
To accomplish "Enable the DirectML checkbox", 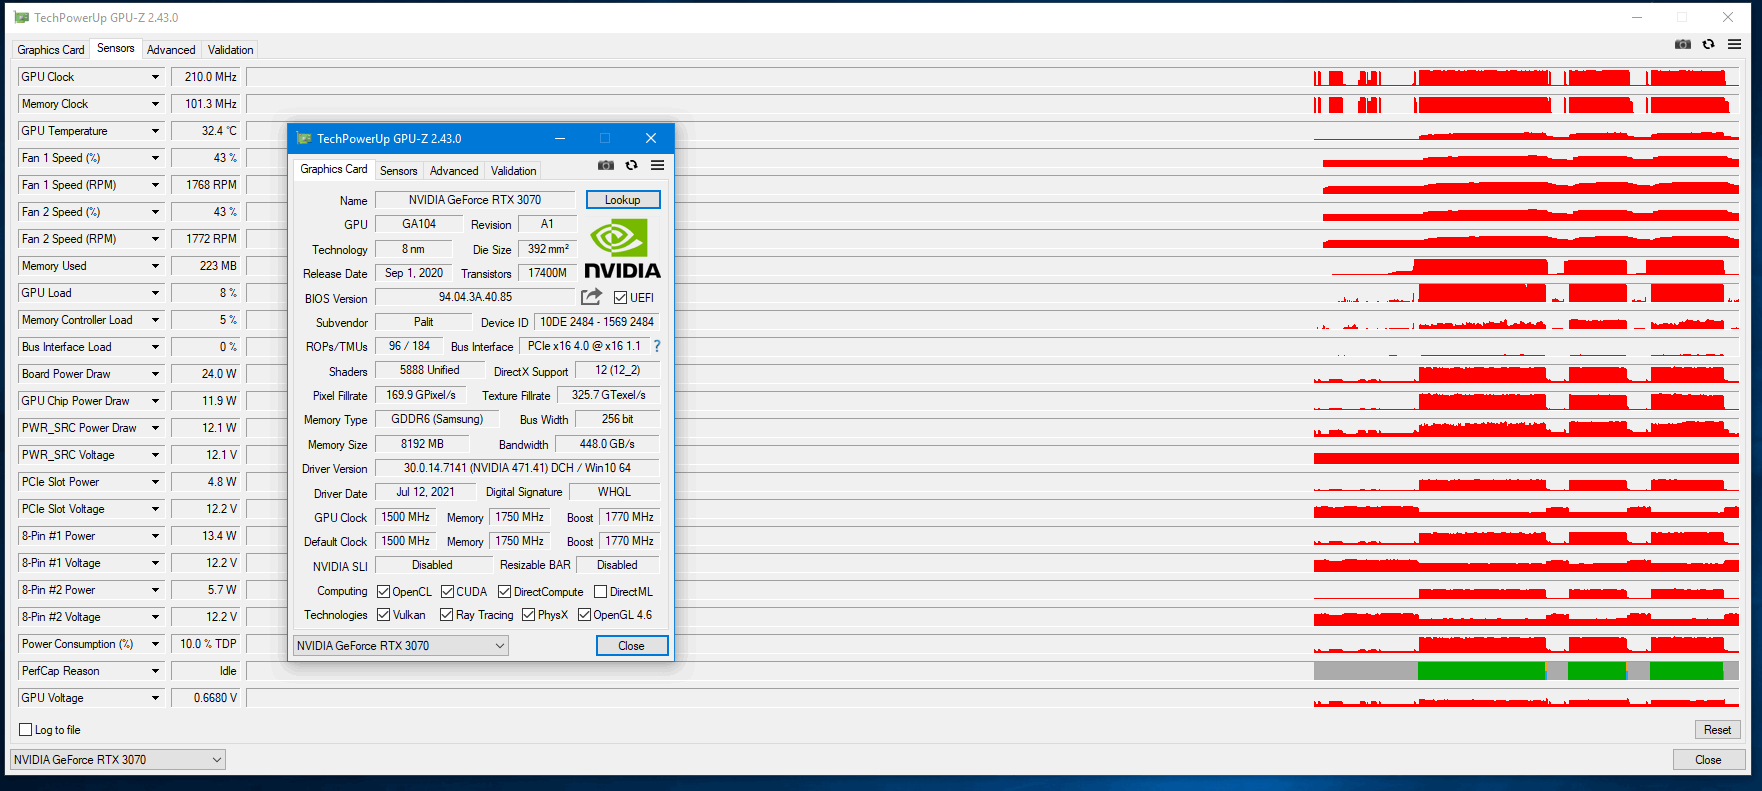I will click(600, 592).
